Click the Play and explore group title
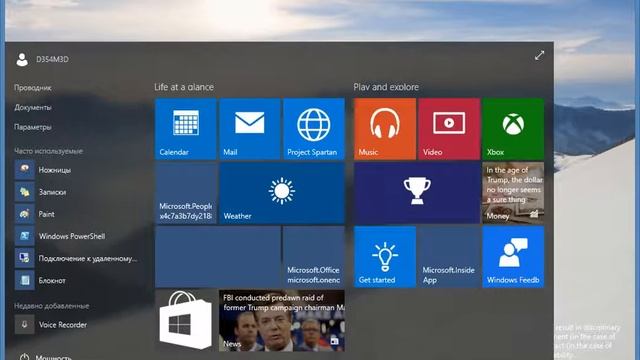Viewport: 640px width, 360px height. 386,87
